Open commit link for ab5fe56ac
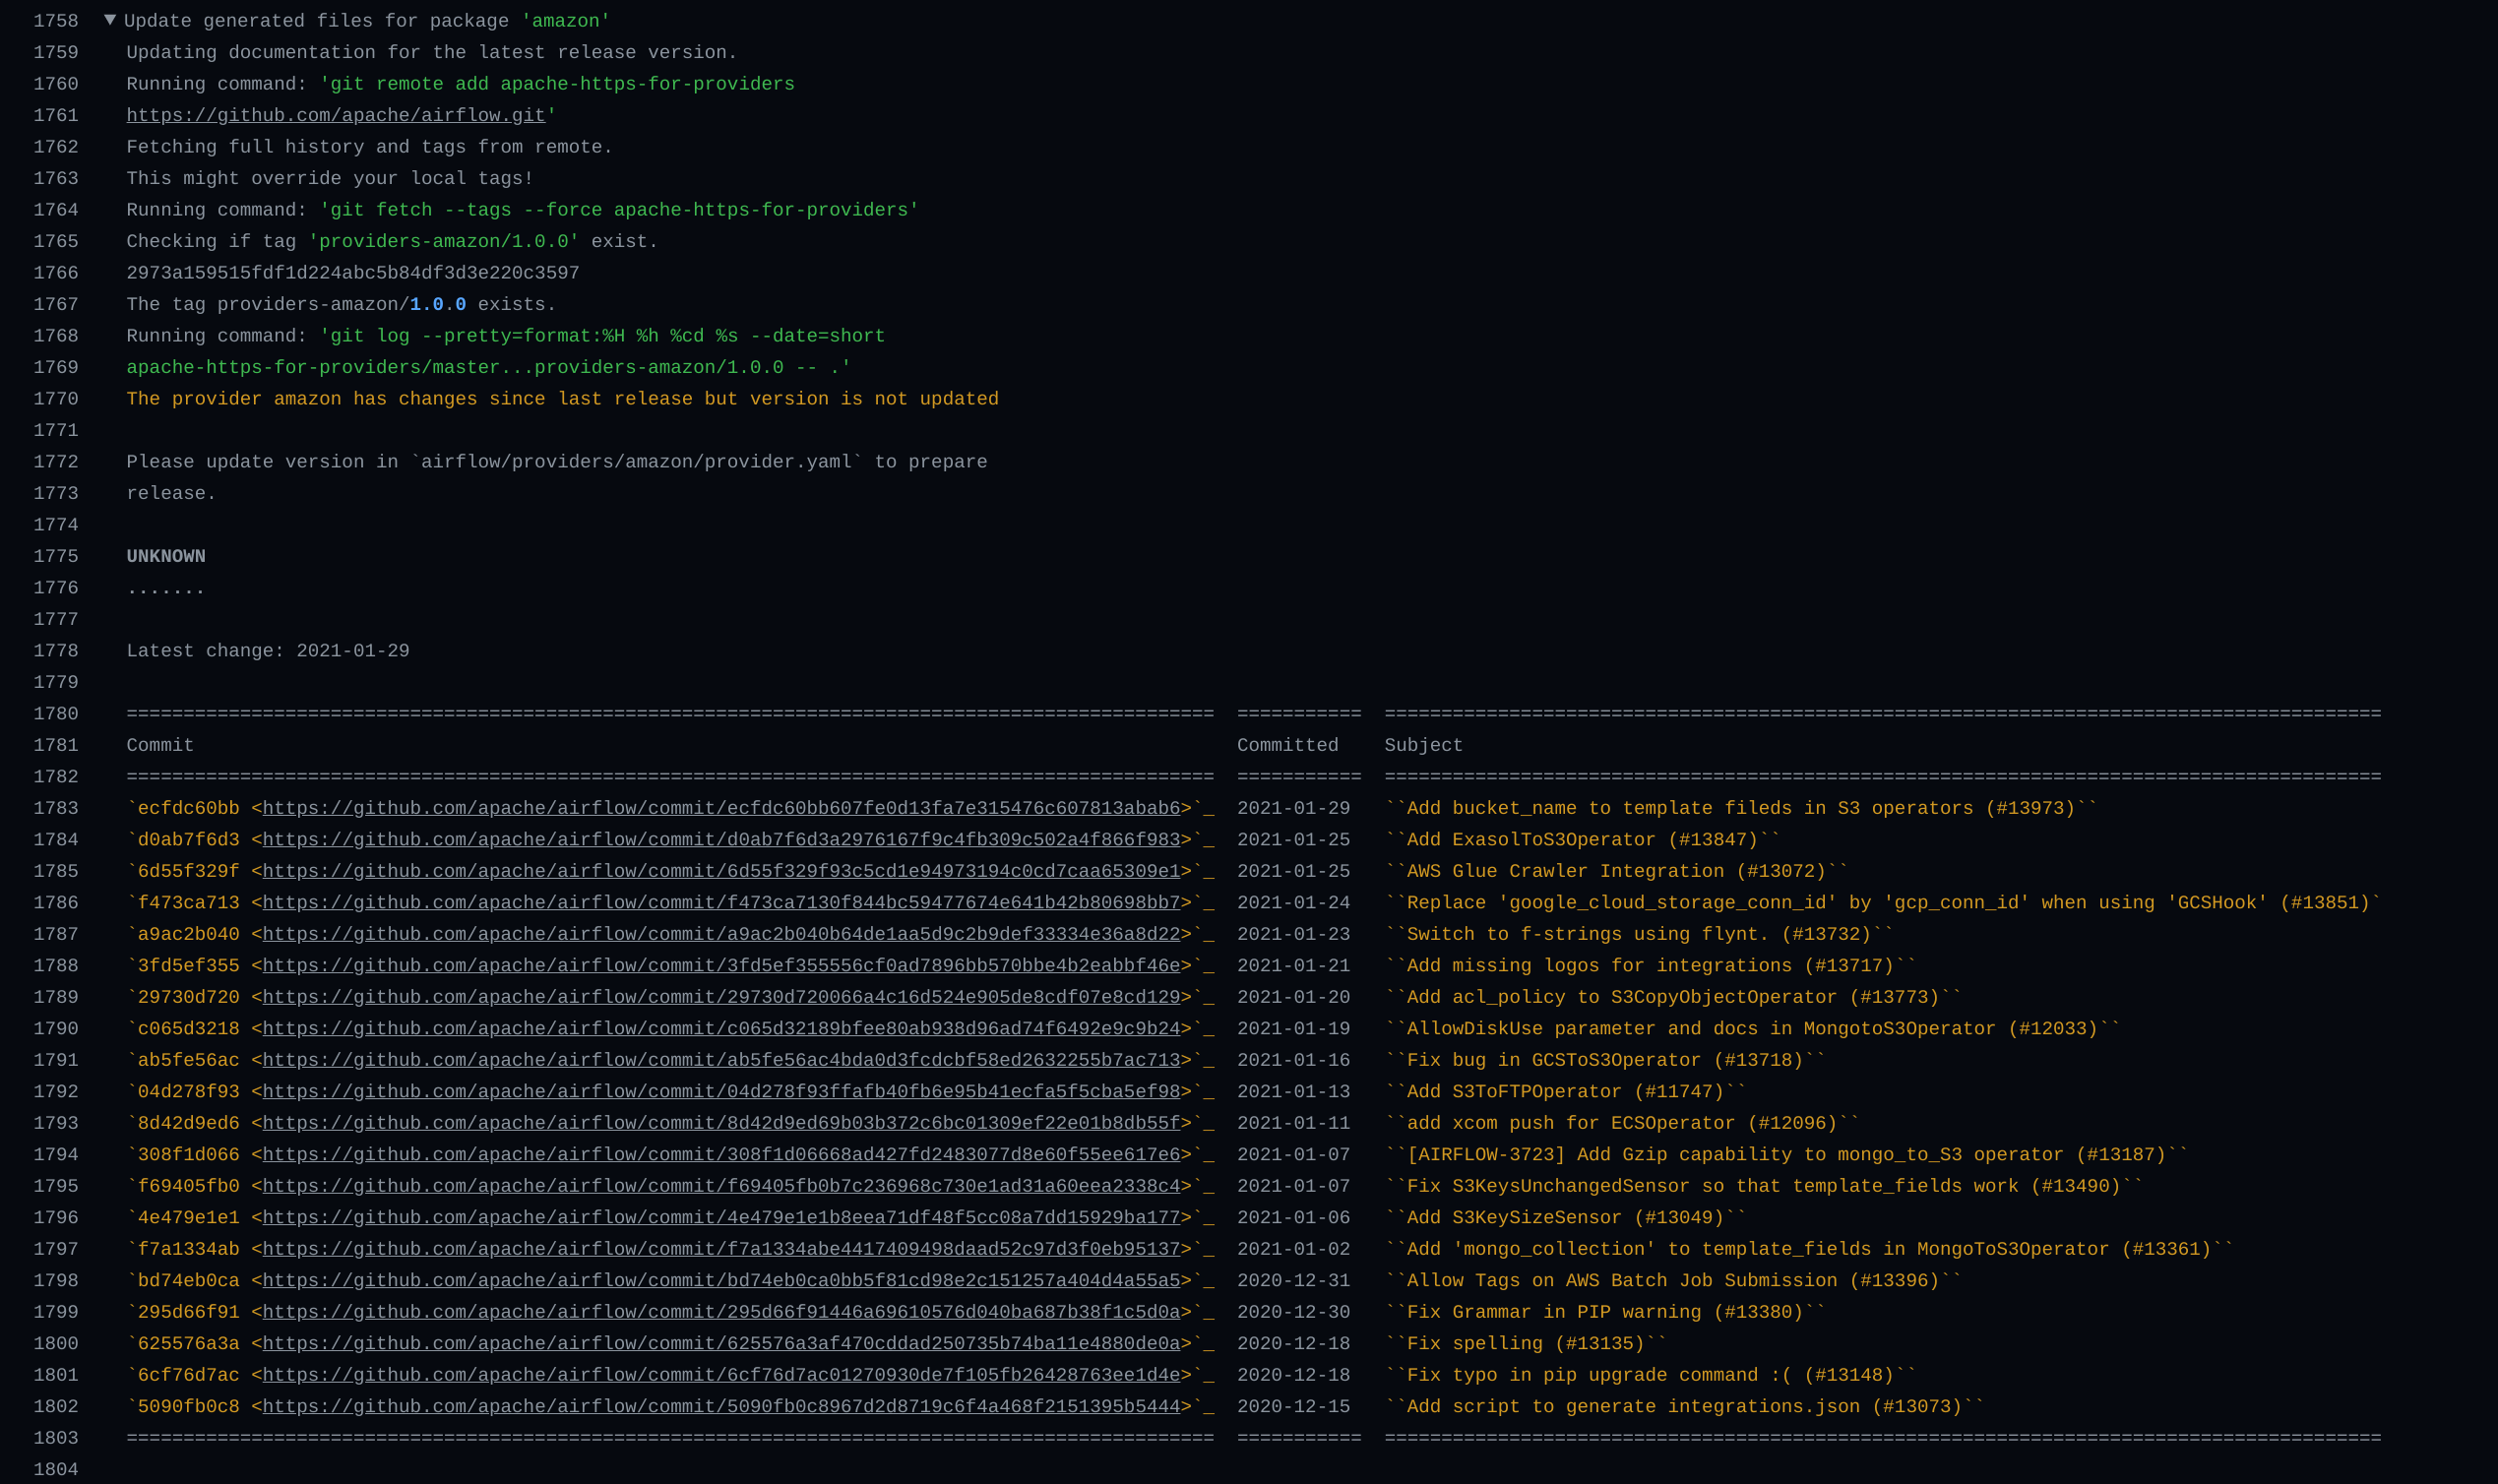 coord(720,1060)
